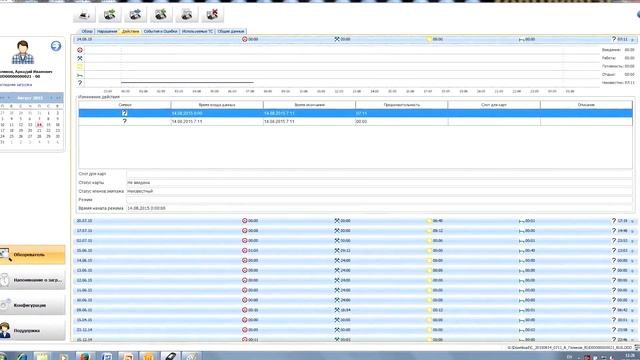Open the Напоминание о загр... sidebar section

pyautogui.click(x=32, y=280)
